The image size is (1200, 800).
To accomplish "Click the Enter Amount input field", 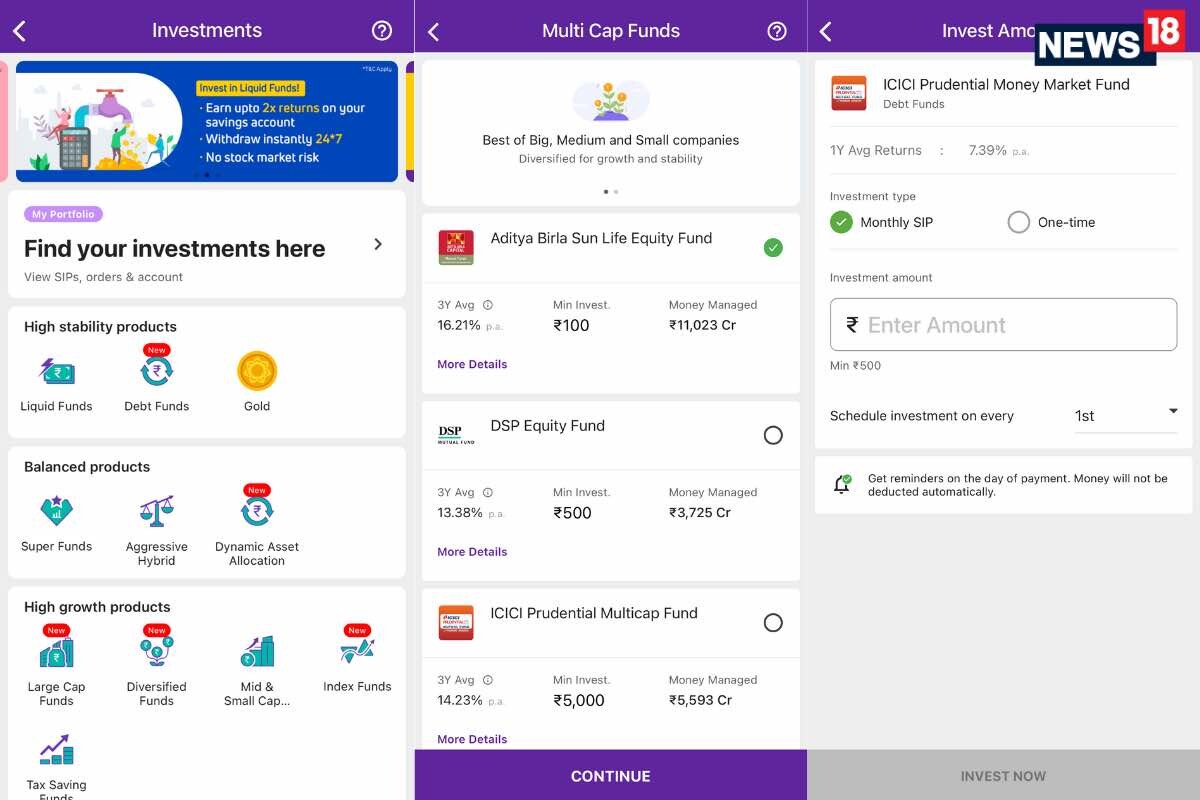I will point(1003,324).
